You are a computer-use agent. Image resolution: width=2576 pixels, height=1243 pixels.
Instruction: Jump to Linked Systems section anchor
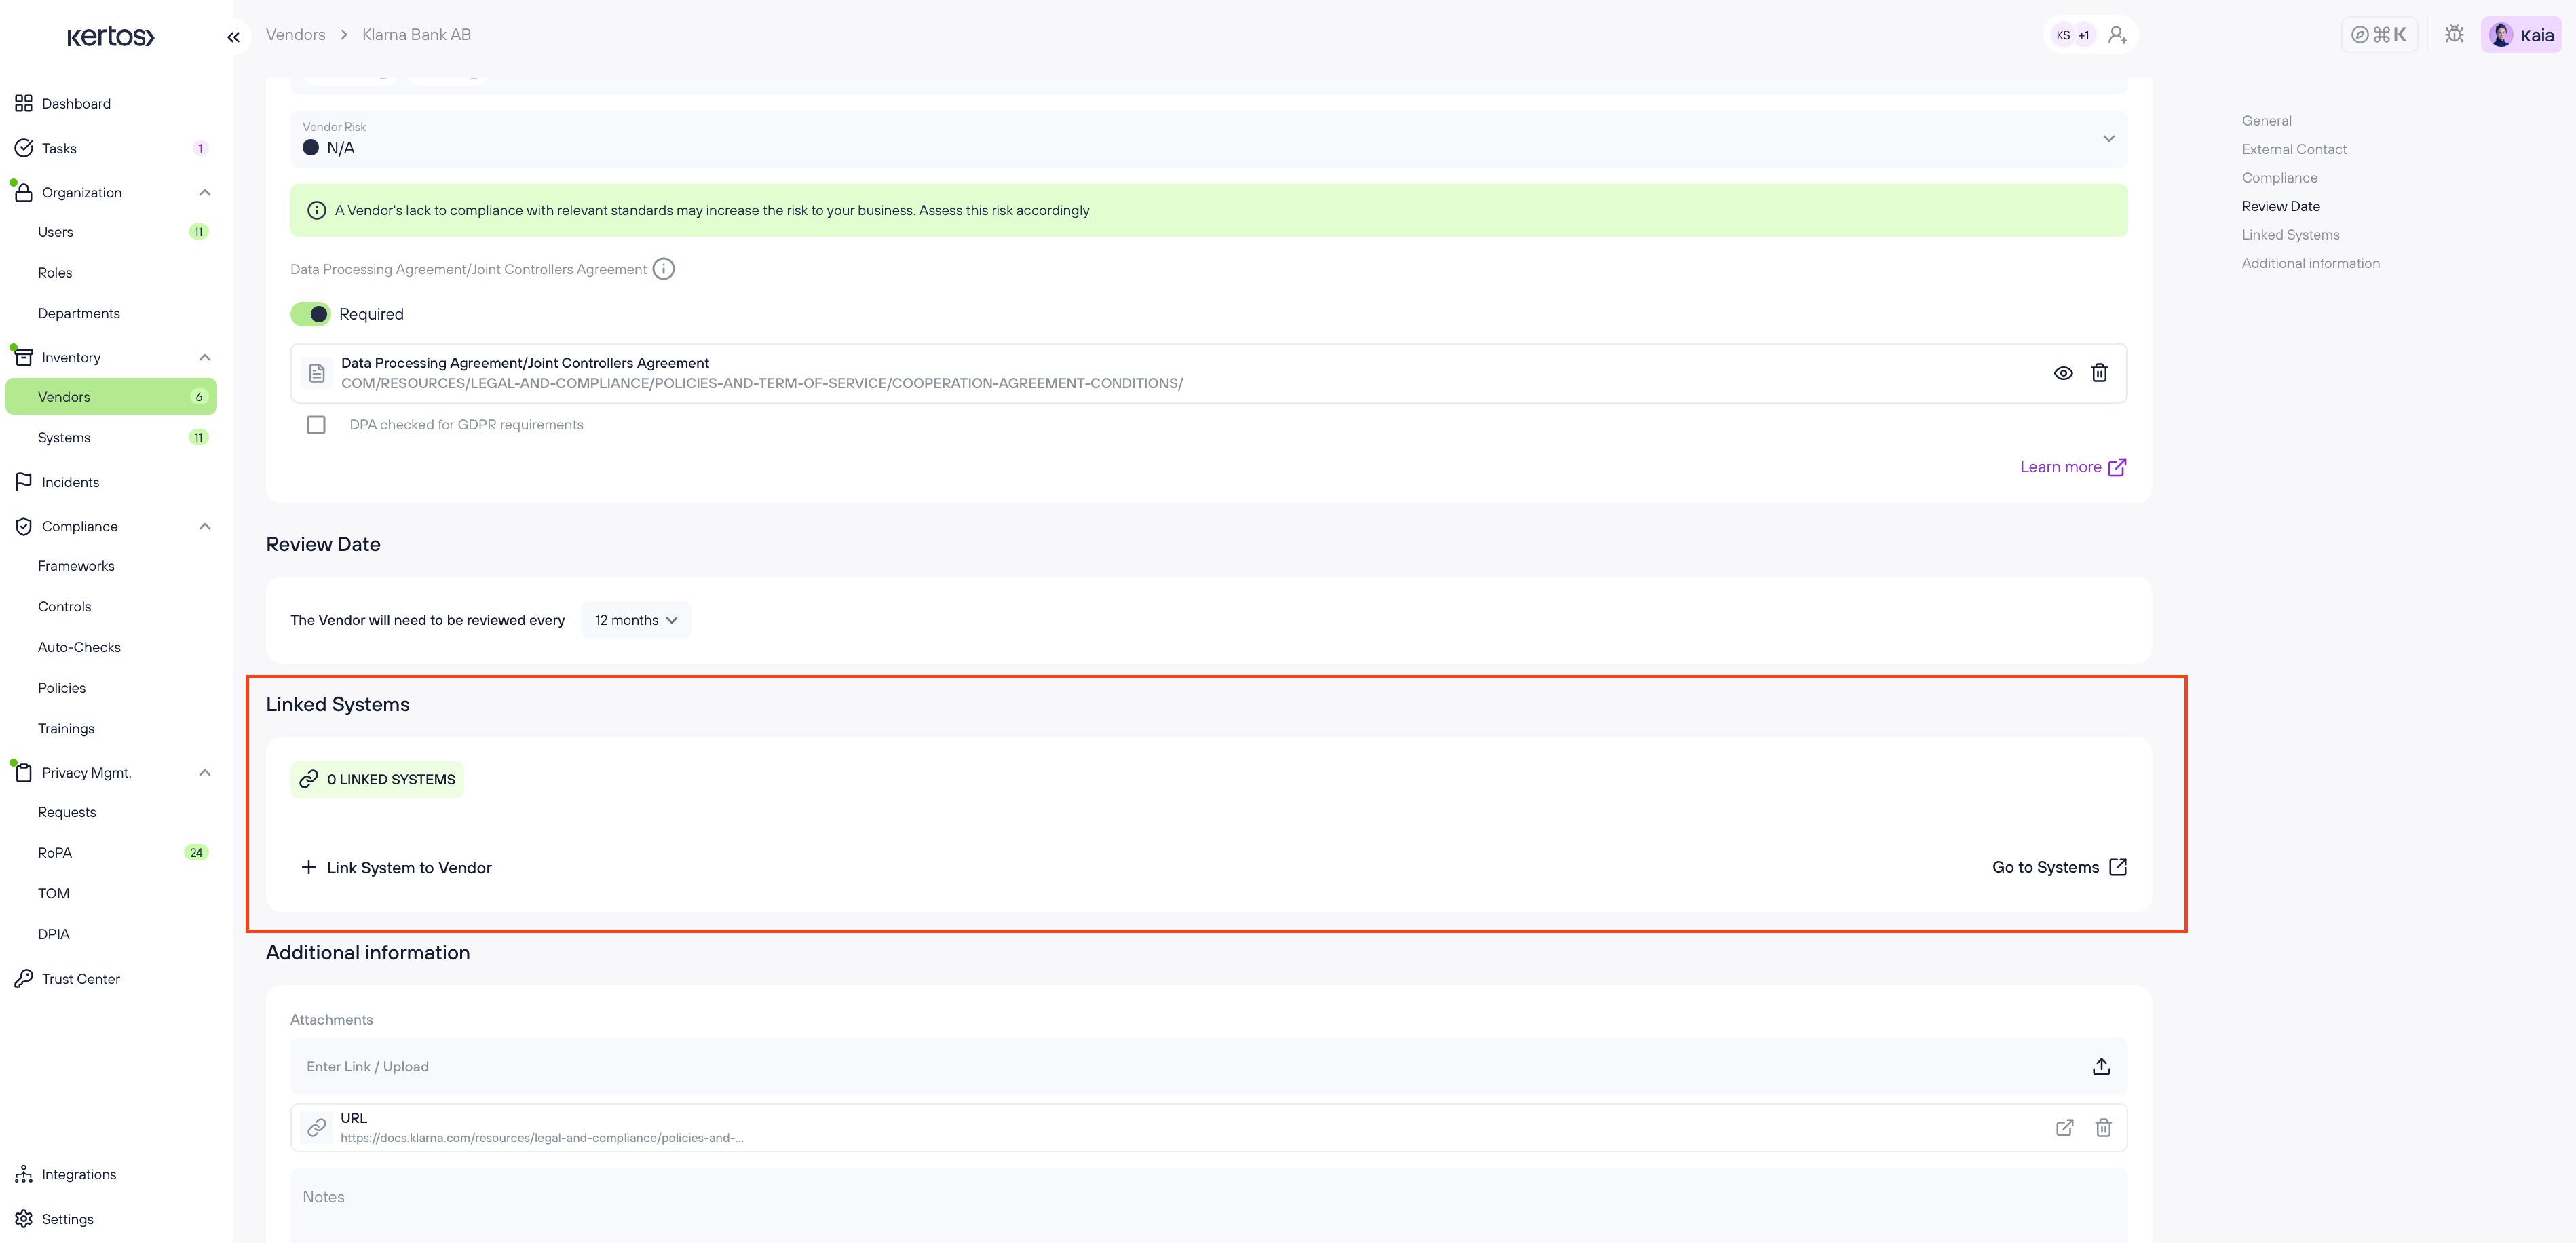(x=2290, y=235)
